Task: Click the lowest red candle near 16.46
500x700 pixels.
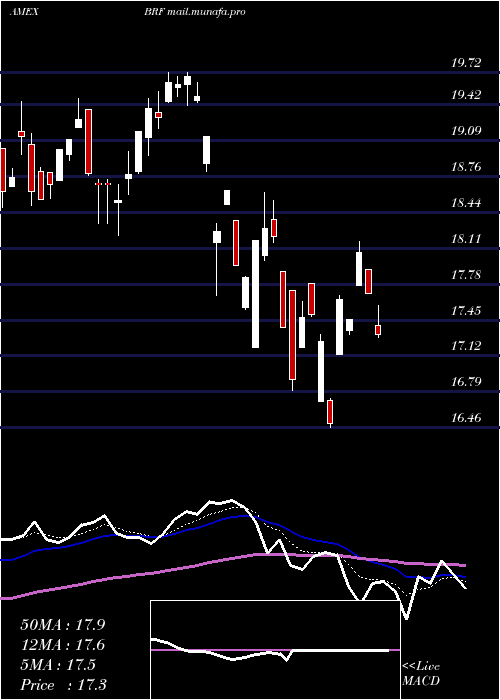Action: (330, 412)
